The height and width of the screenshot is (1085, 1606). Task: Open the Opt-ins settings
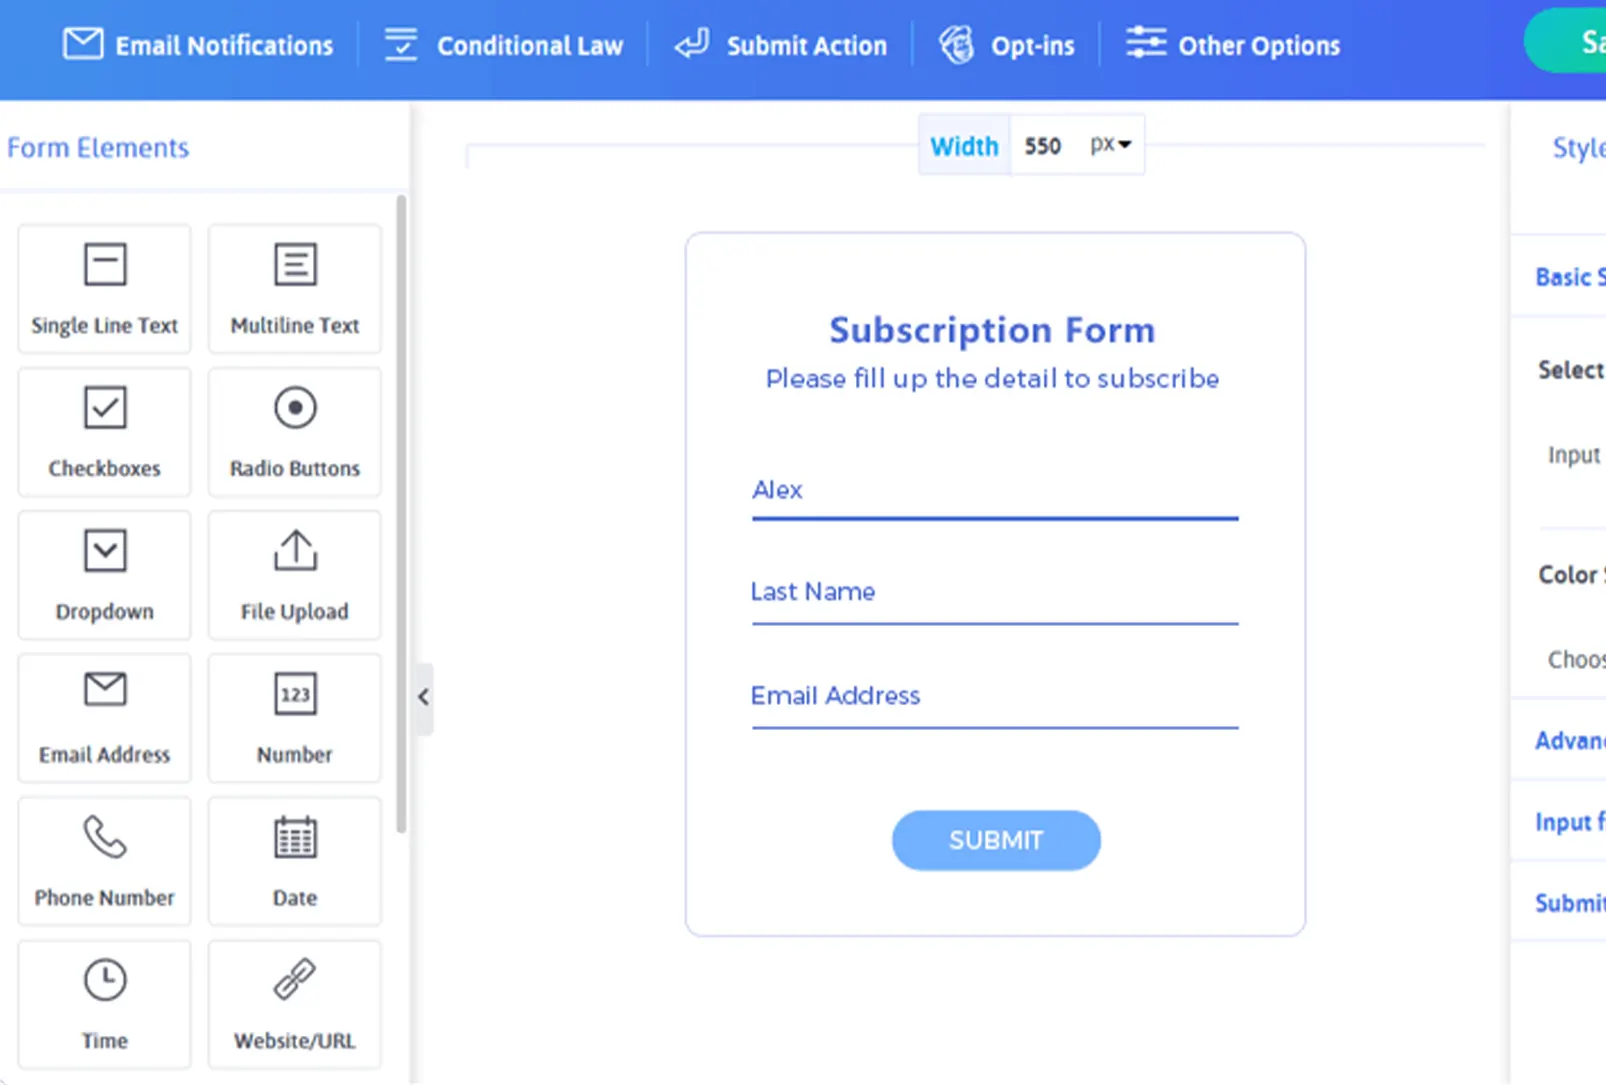(x=1008, y=45)
